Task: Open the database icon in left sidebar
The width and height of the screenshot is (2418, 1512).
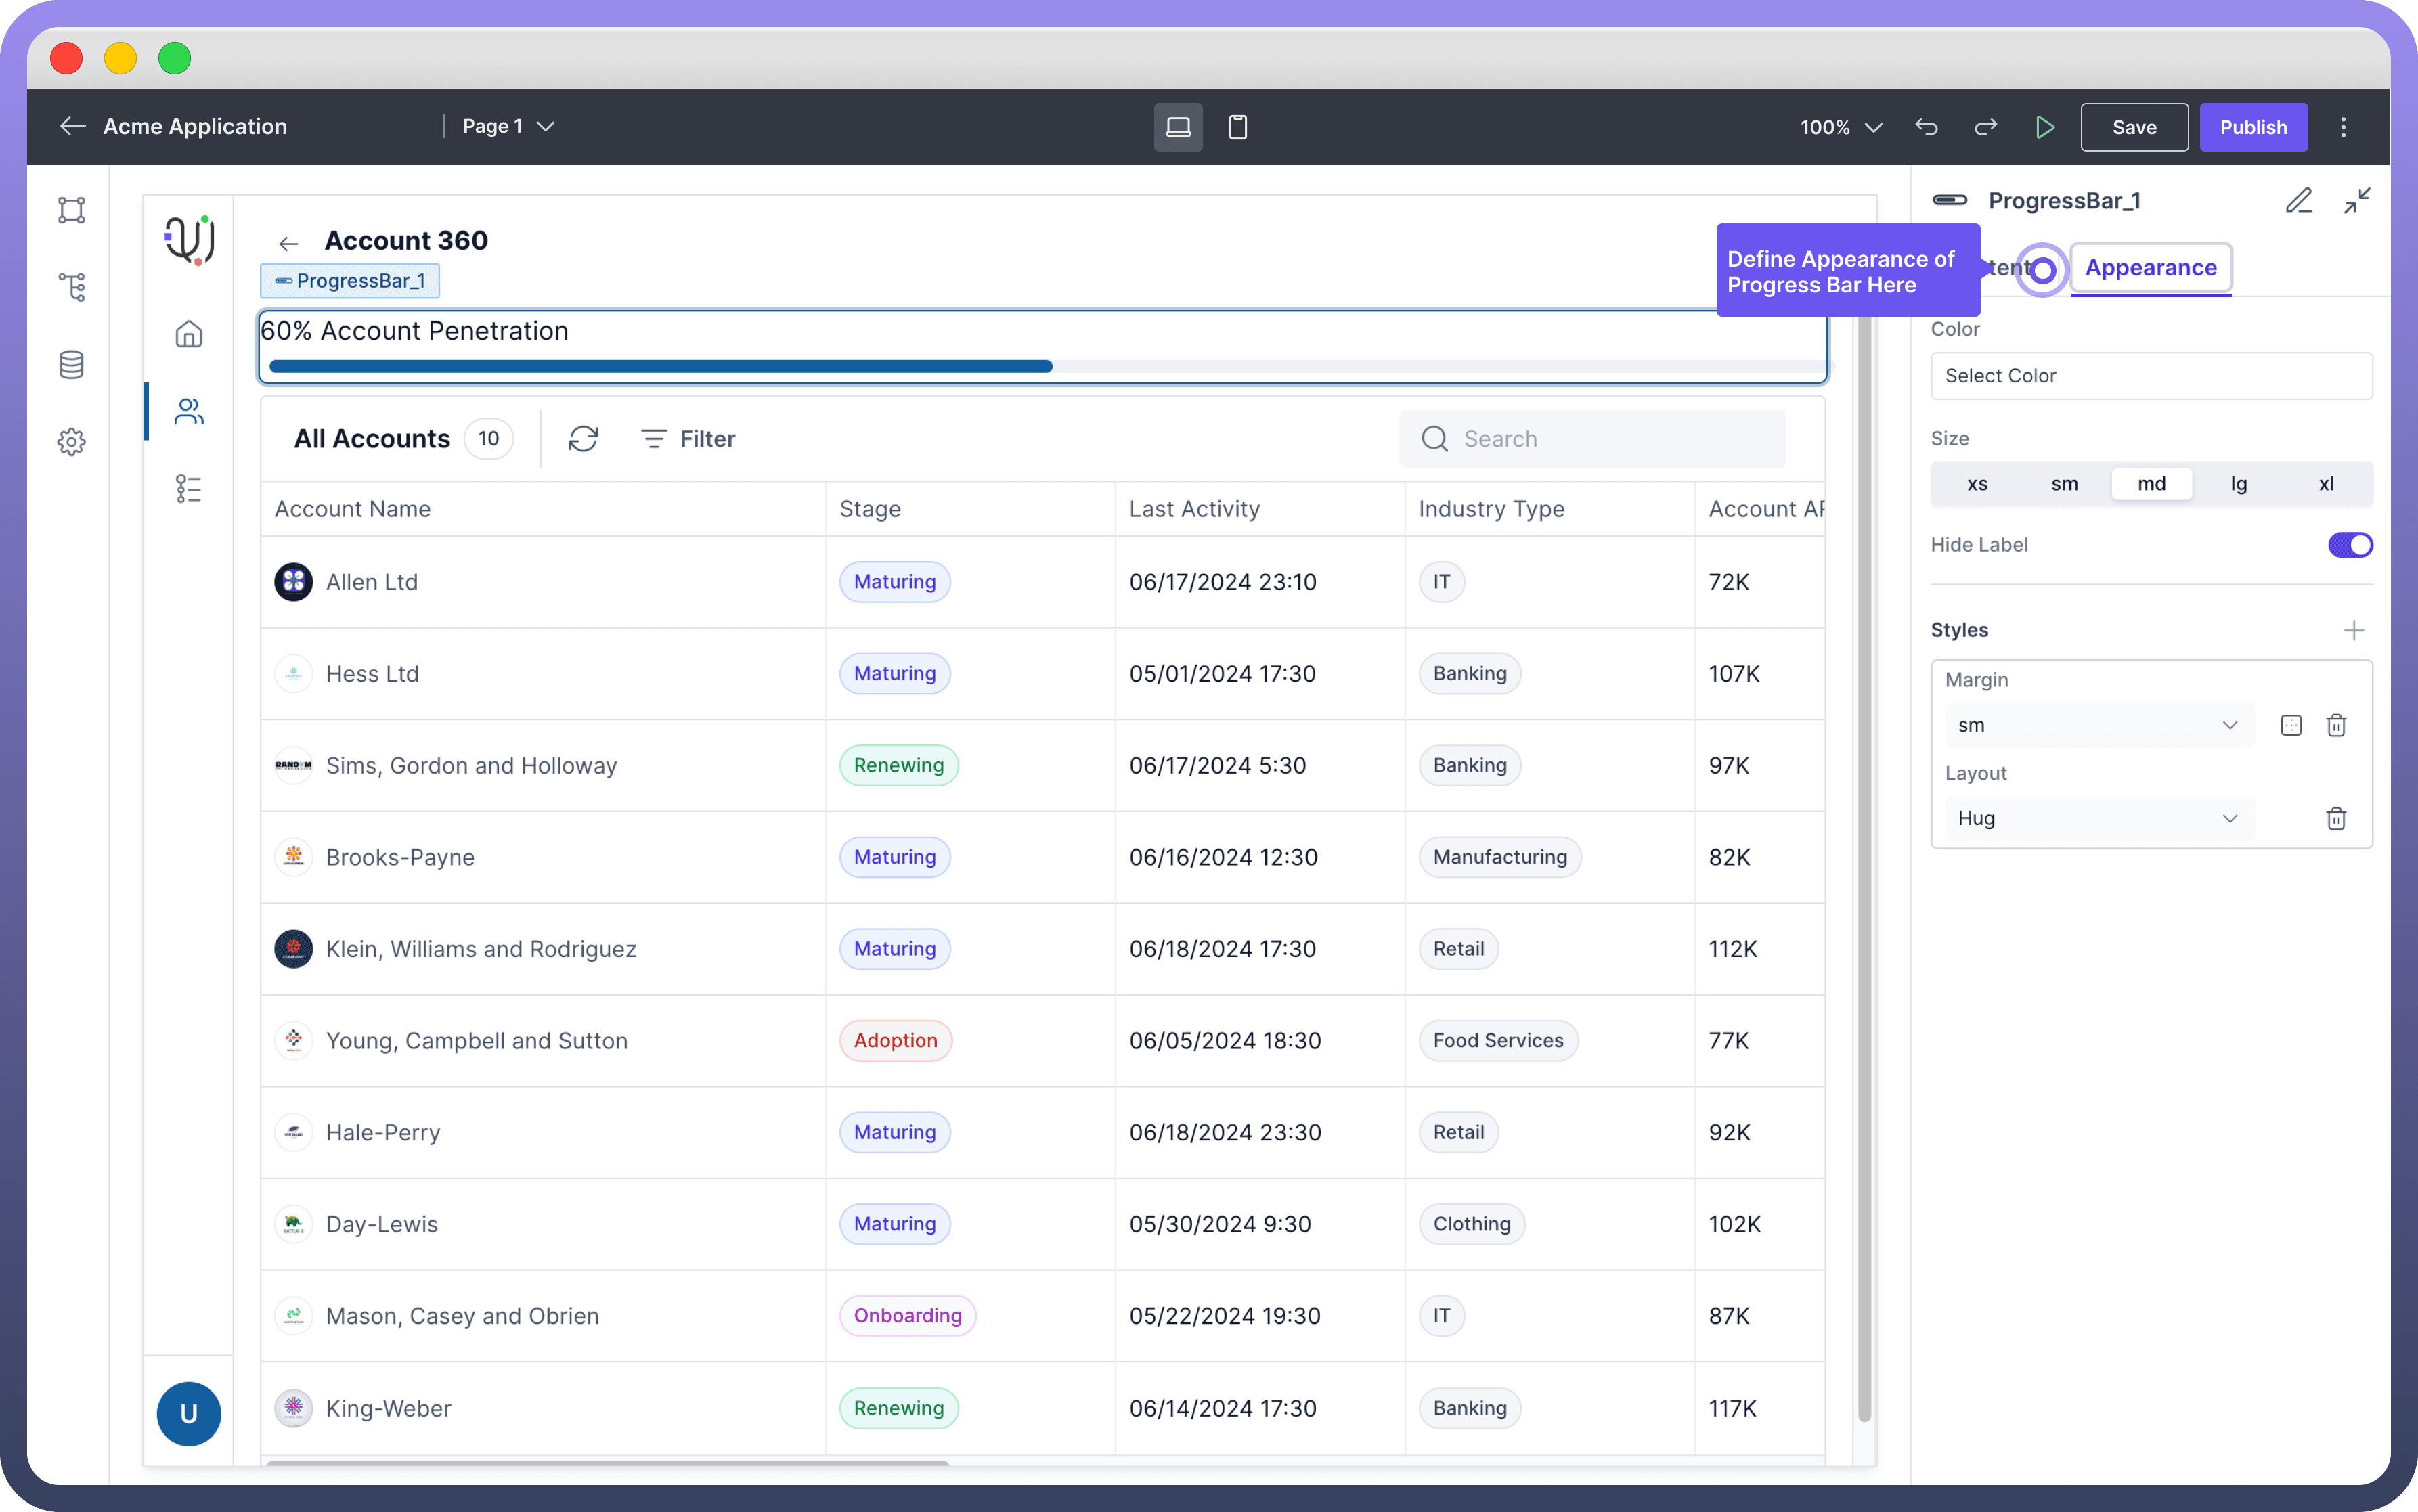Action: pyautogui.click(x=71, y=365)
